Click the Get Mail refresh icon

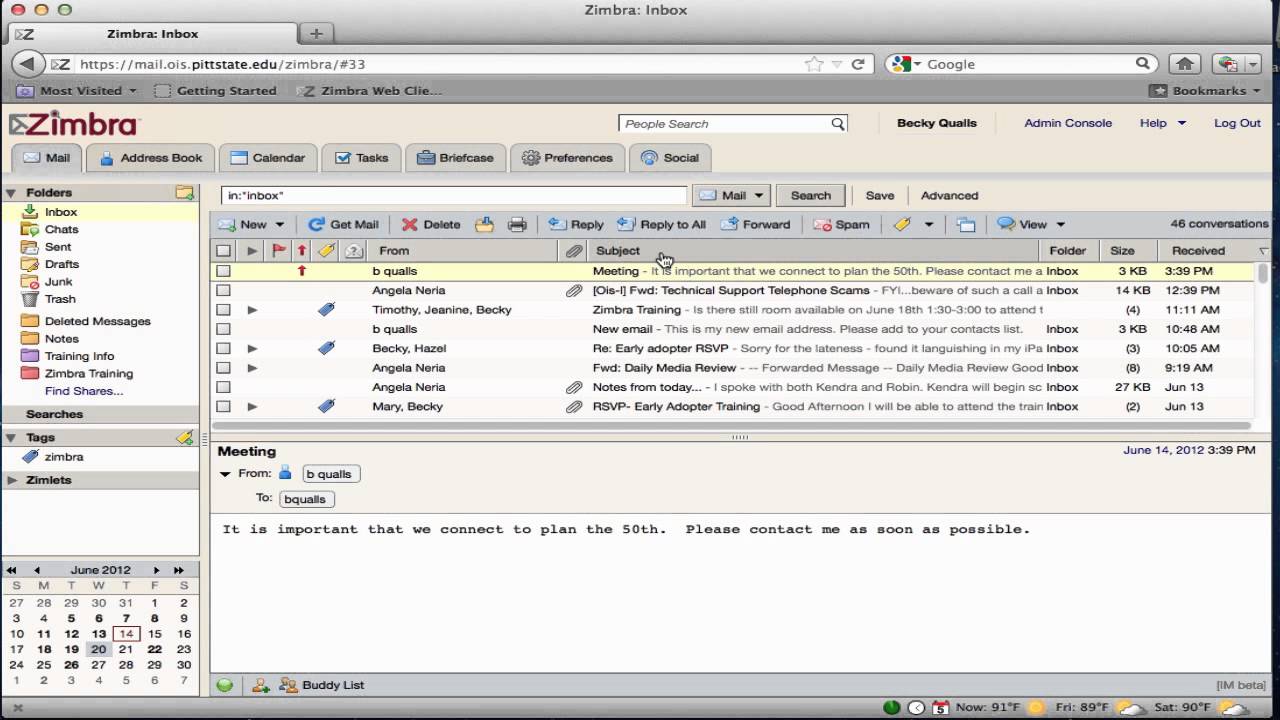[x=316, y=225]
